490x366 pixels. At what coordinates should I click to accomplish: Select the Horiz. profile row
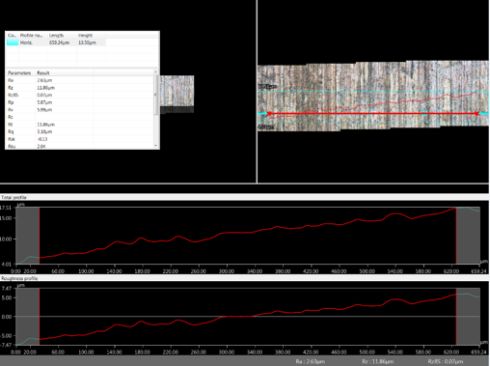pyautogui.click(x=56, y=42)
